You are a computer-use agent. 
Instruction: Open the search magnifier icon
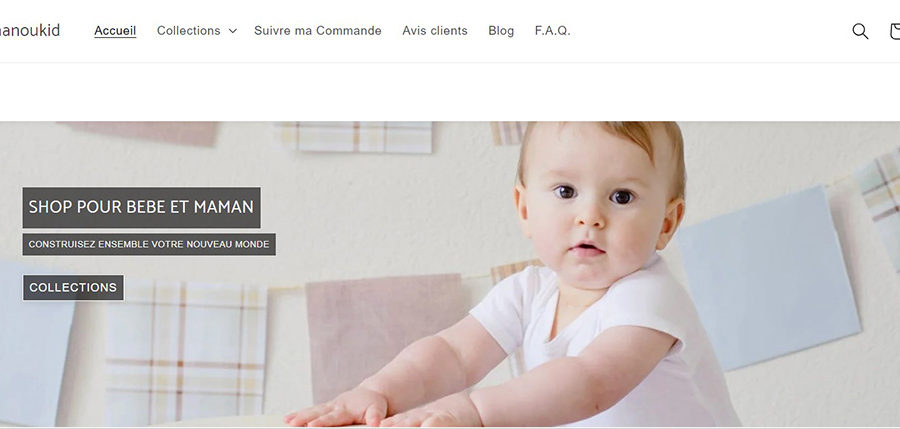coord(860,31)
